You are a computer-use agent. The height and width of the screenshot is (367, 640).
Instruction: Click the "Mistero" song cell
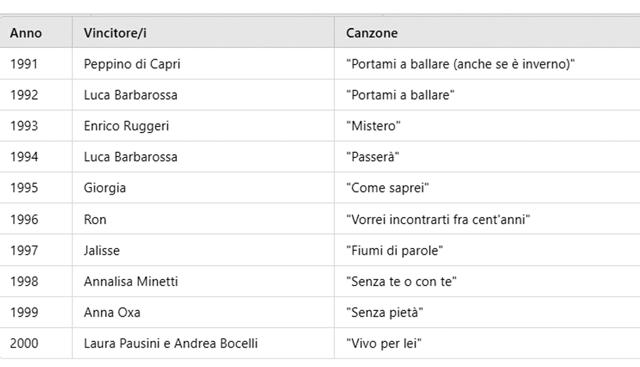[x=487, y=126]
